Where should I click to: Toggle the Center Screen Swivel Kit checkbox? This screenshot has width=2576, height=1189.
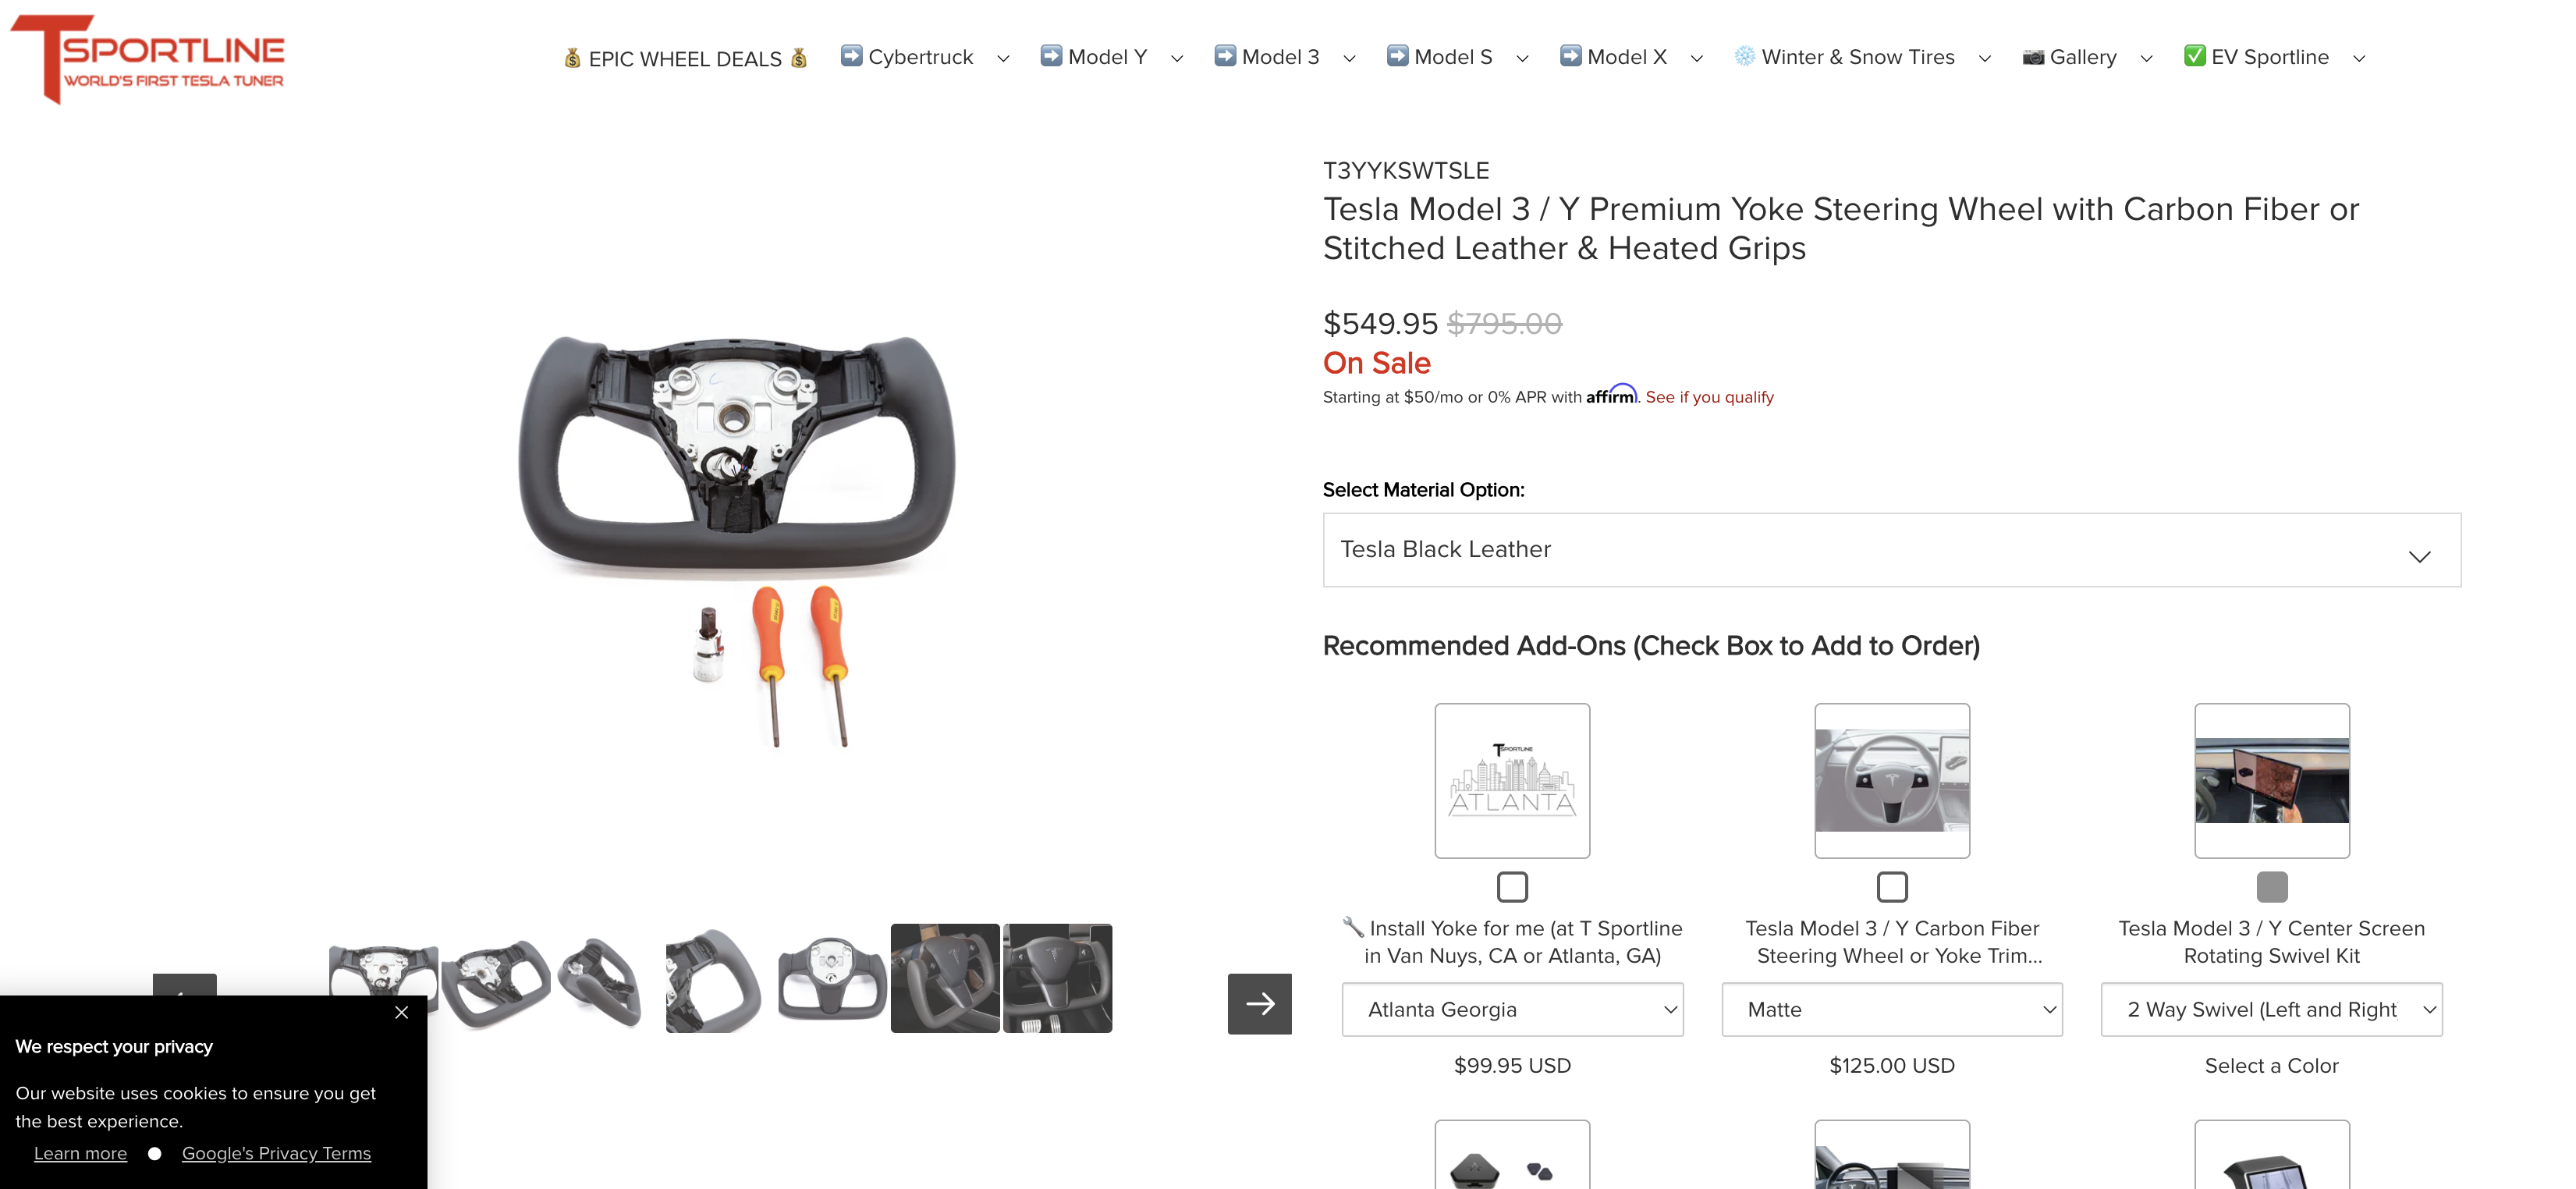(2272, 887)
